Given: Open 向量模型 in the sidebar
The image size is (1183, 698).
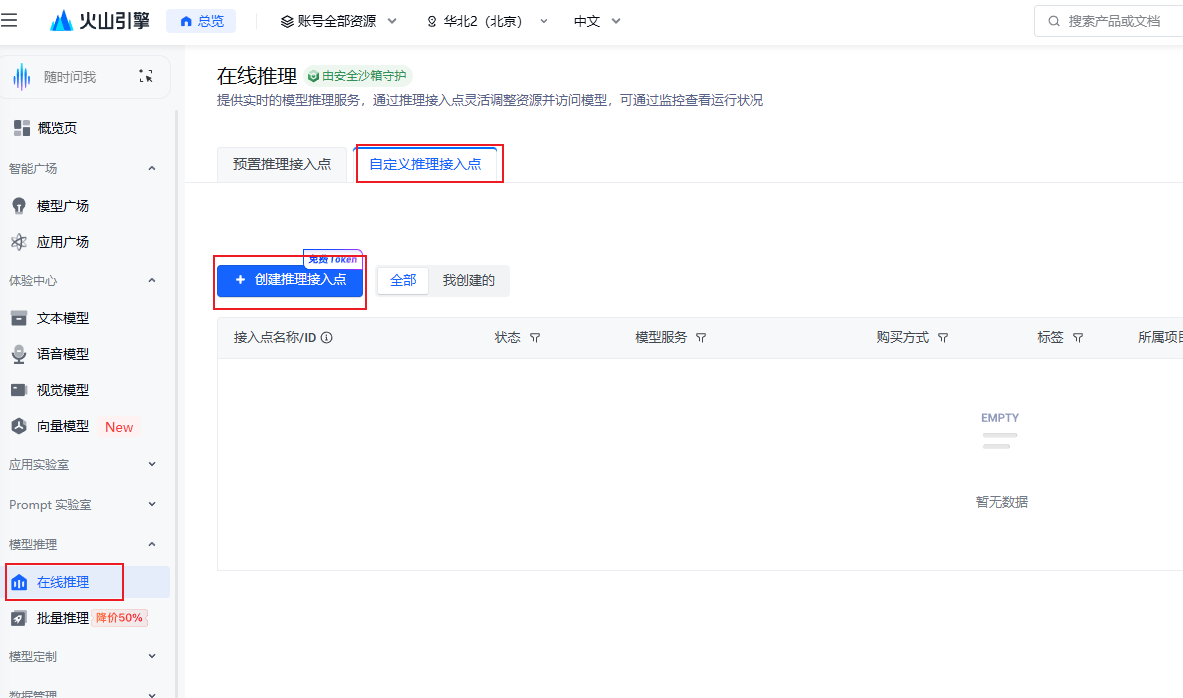Looking at the screenshot, I should tap(63, 426).
